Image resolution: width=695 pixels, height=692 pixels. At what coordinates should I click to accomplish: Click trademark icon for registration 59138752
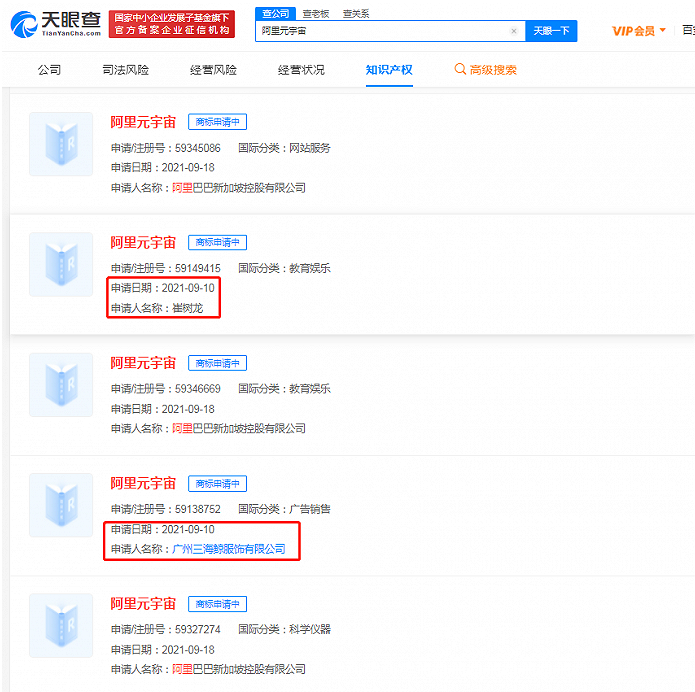(x=61, y=505)
